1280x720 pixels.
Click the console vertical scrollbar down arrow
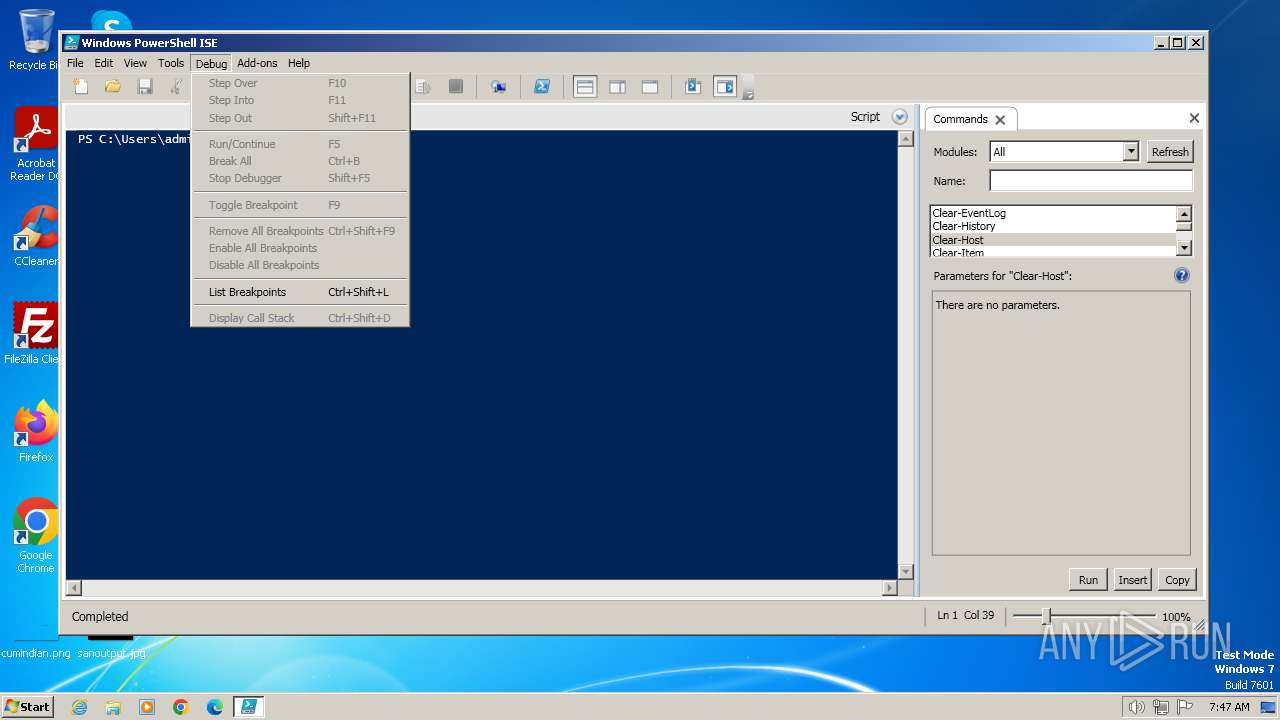[x=906, y=572]
